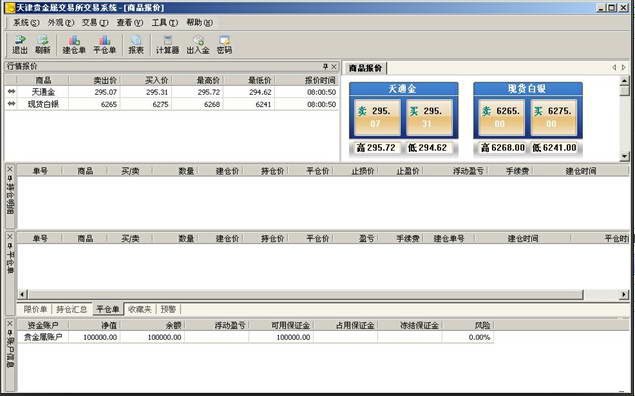635x396 pixels.
Task: Click the 刷新 (refresh) toolbar icon
Action: (43, 45)
